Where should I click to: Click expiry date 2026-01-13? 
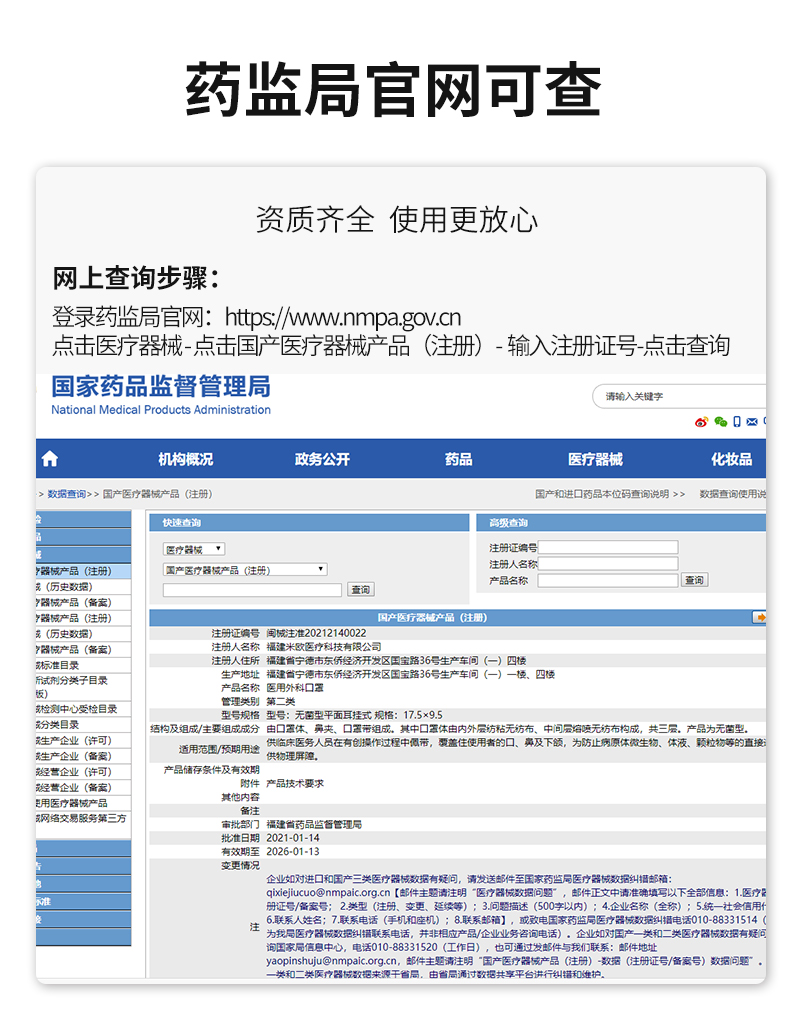(x=293, y=852)
